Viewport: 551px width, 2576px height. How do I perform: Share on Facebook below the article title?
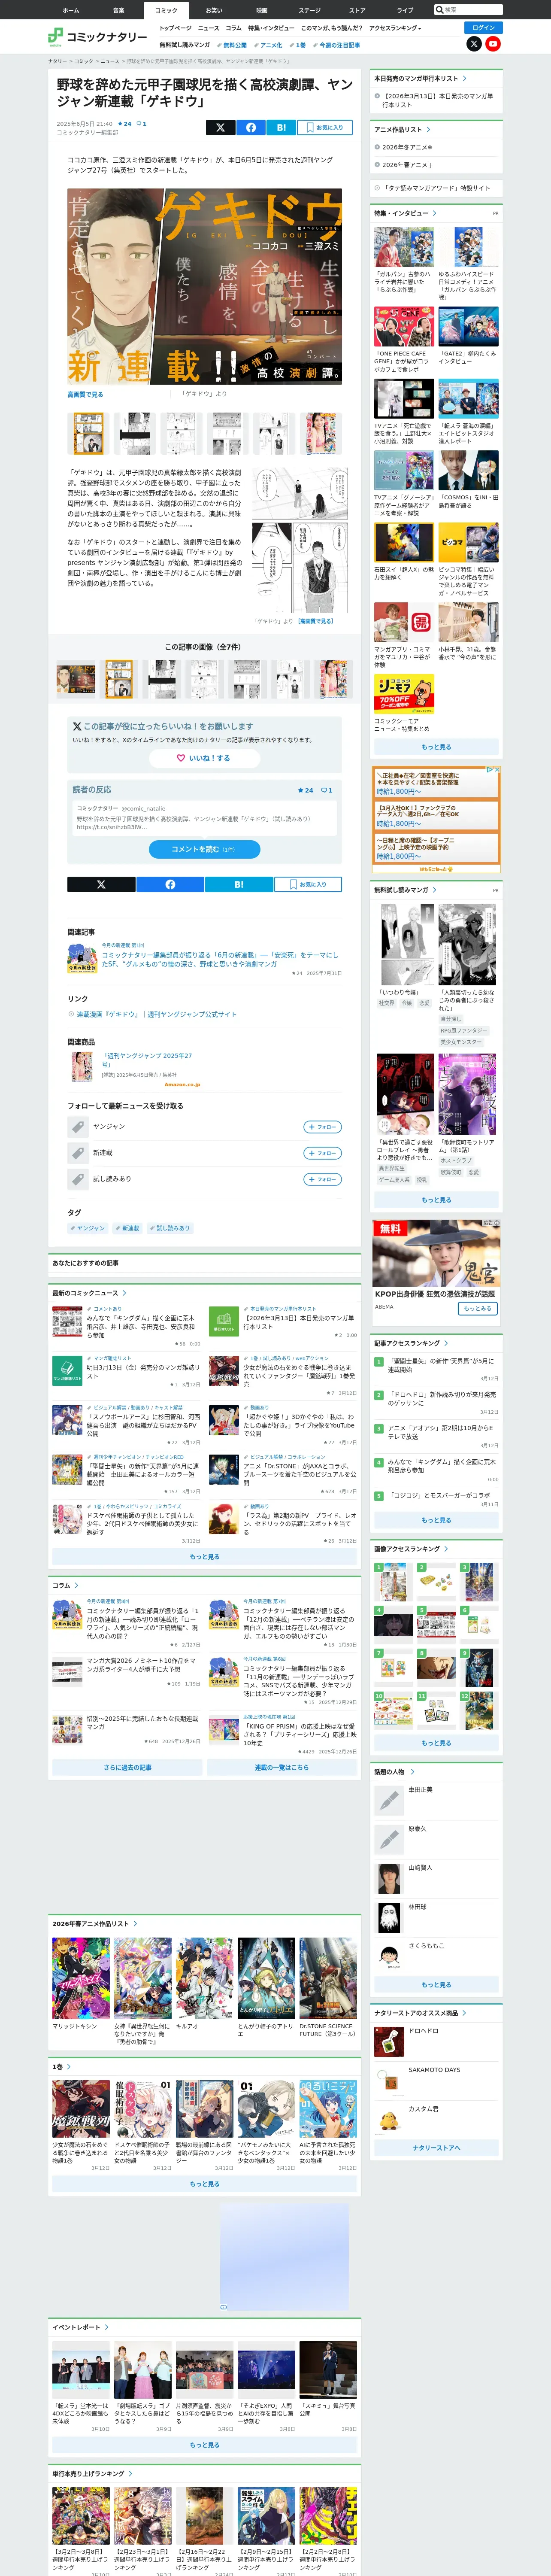(x=251, y=127)
